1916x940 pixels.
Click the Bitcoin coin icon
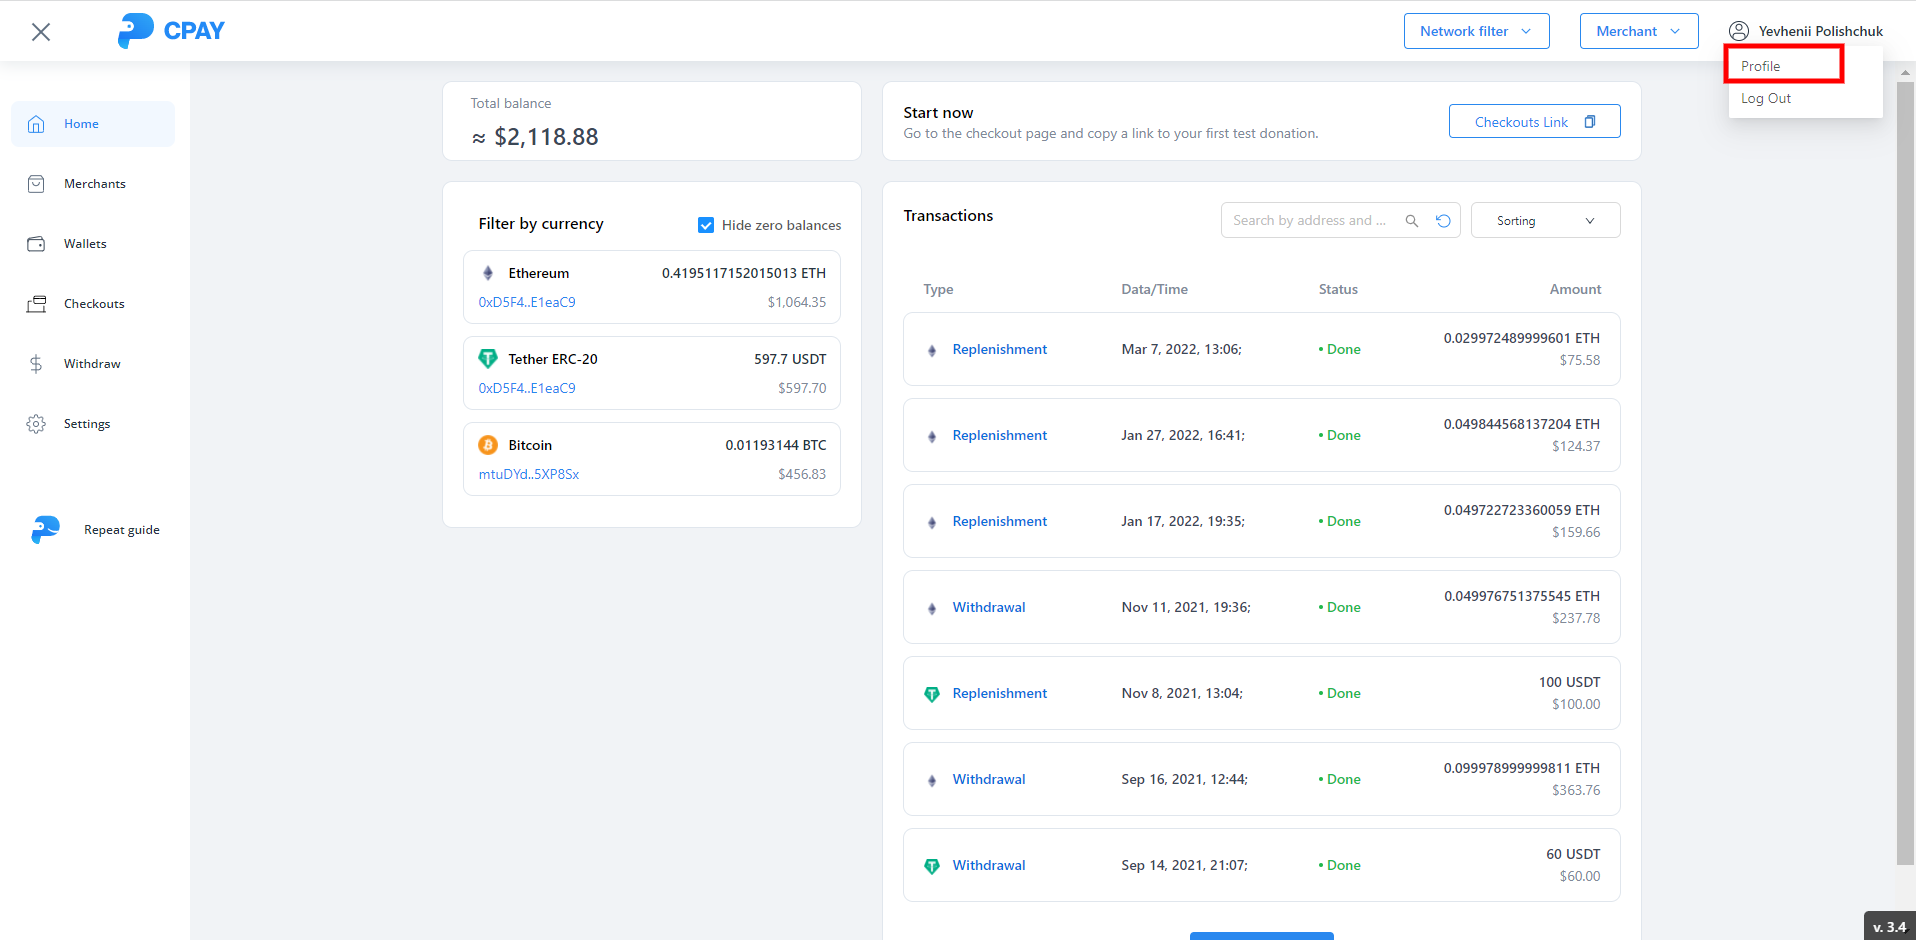(488, 445)
